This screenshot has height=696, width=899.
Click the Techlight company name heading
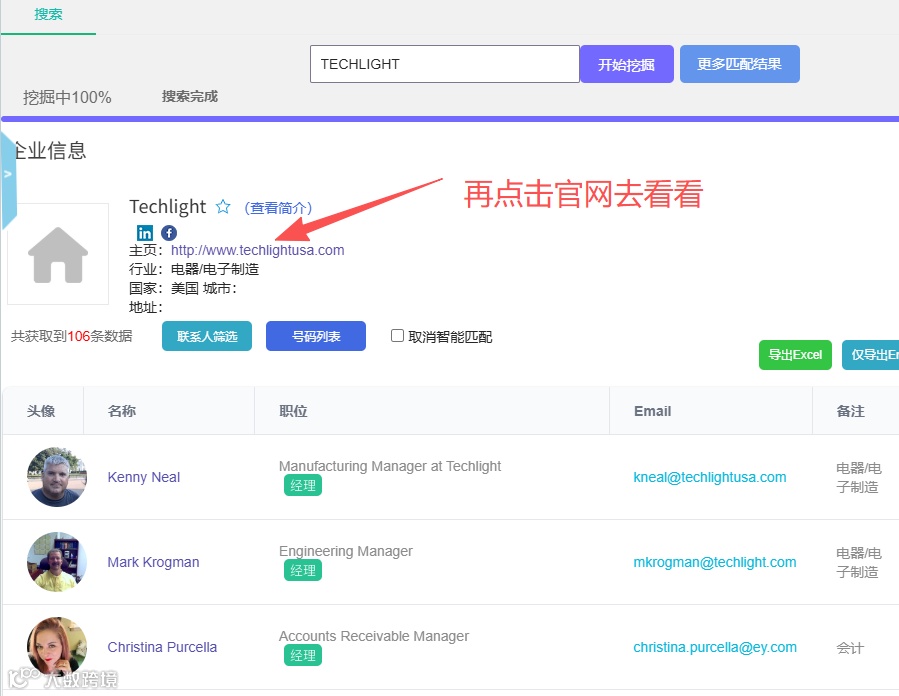click(x=167, y=206)
